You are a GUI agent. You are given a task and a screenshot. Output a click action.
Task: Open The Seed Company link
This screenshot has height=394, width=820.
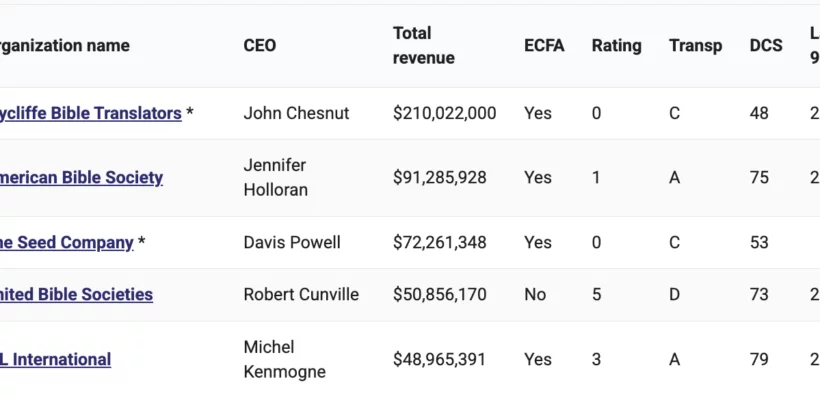point(67,242)
